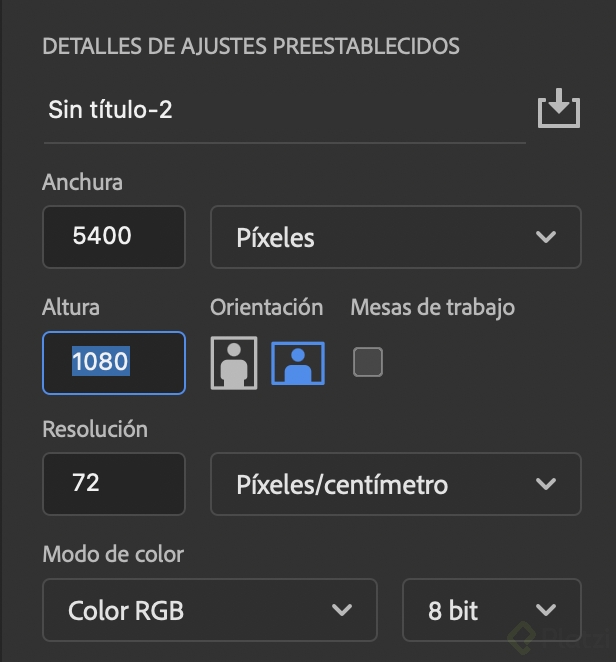Screen dimensions: 616x662
Task: Open the Color RGB mode dropdown
Action: pos(210,609)
